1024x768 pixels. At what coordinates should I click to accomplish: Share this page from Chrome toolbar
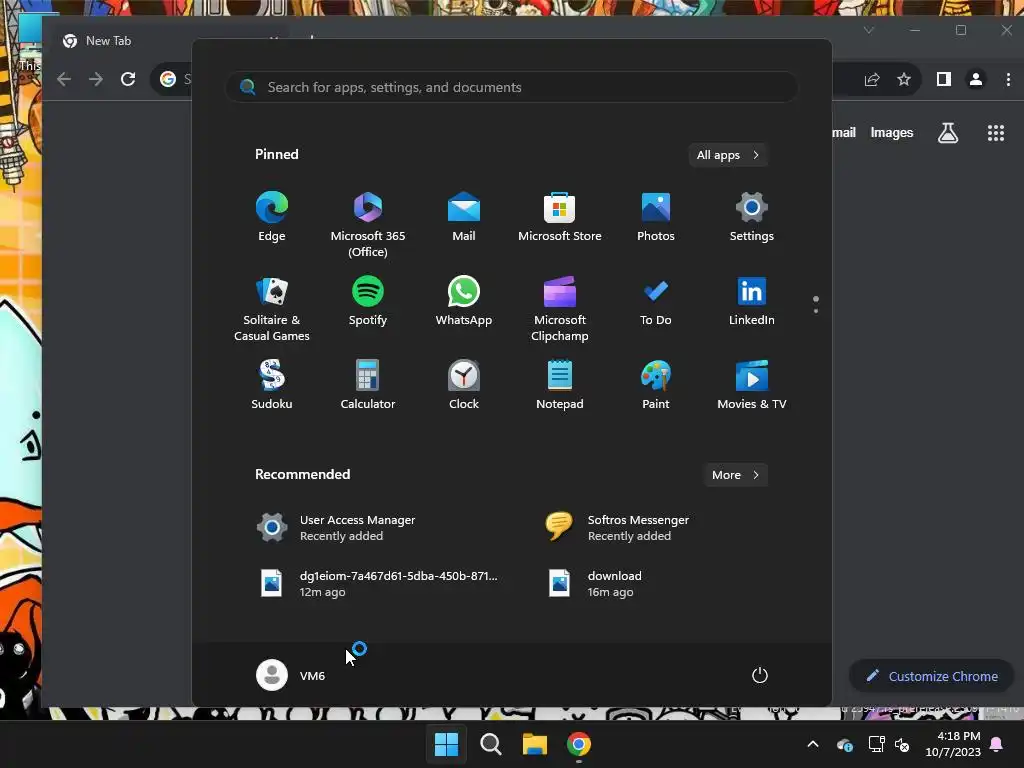pos(872,79)
